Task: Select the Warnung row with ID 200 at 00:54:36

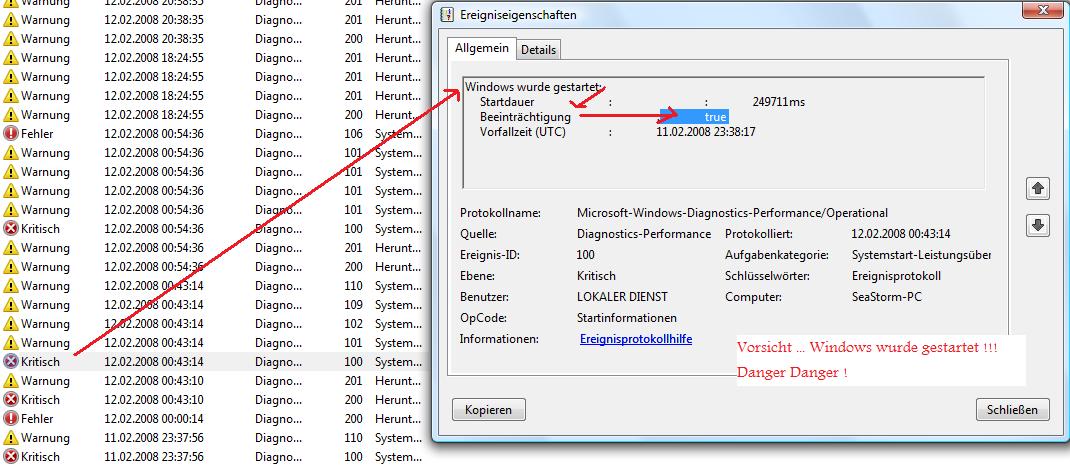Action: [213, 267]
